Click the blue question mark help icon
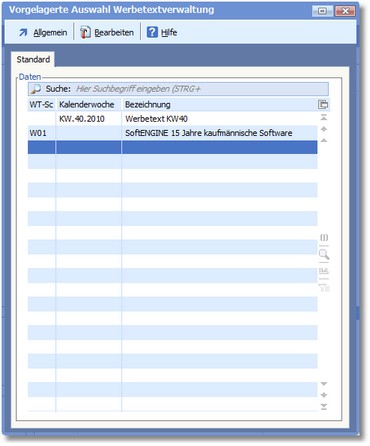The height and width of the screenshot is (446, 370). click(x=152, y=32)
